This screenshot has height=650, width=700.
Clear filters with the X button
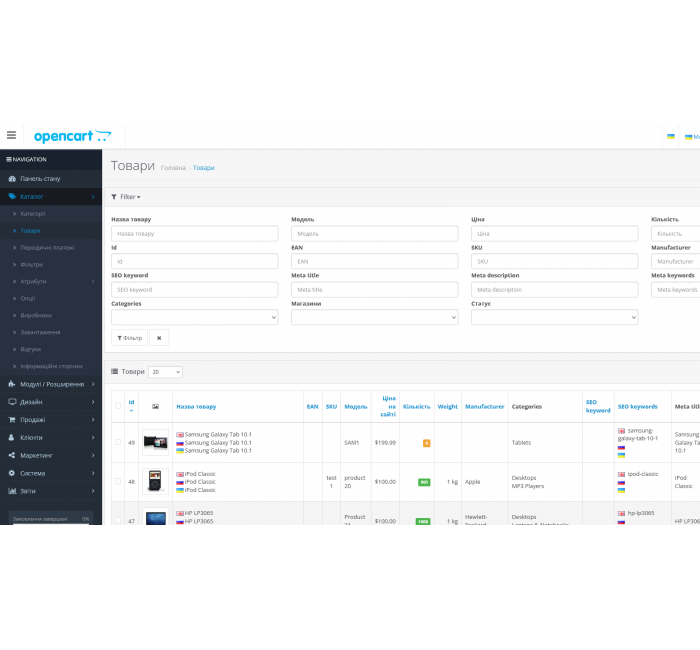tap(159, 338)
